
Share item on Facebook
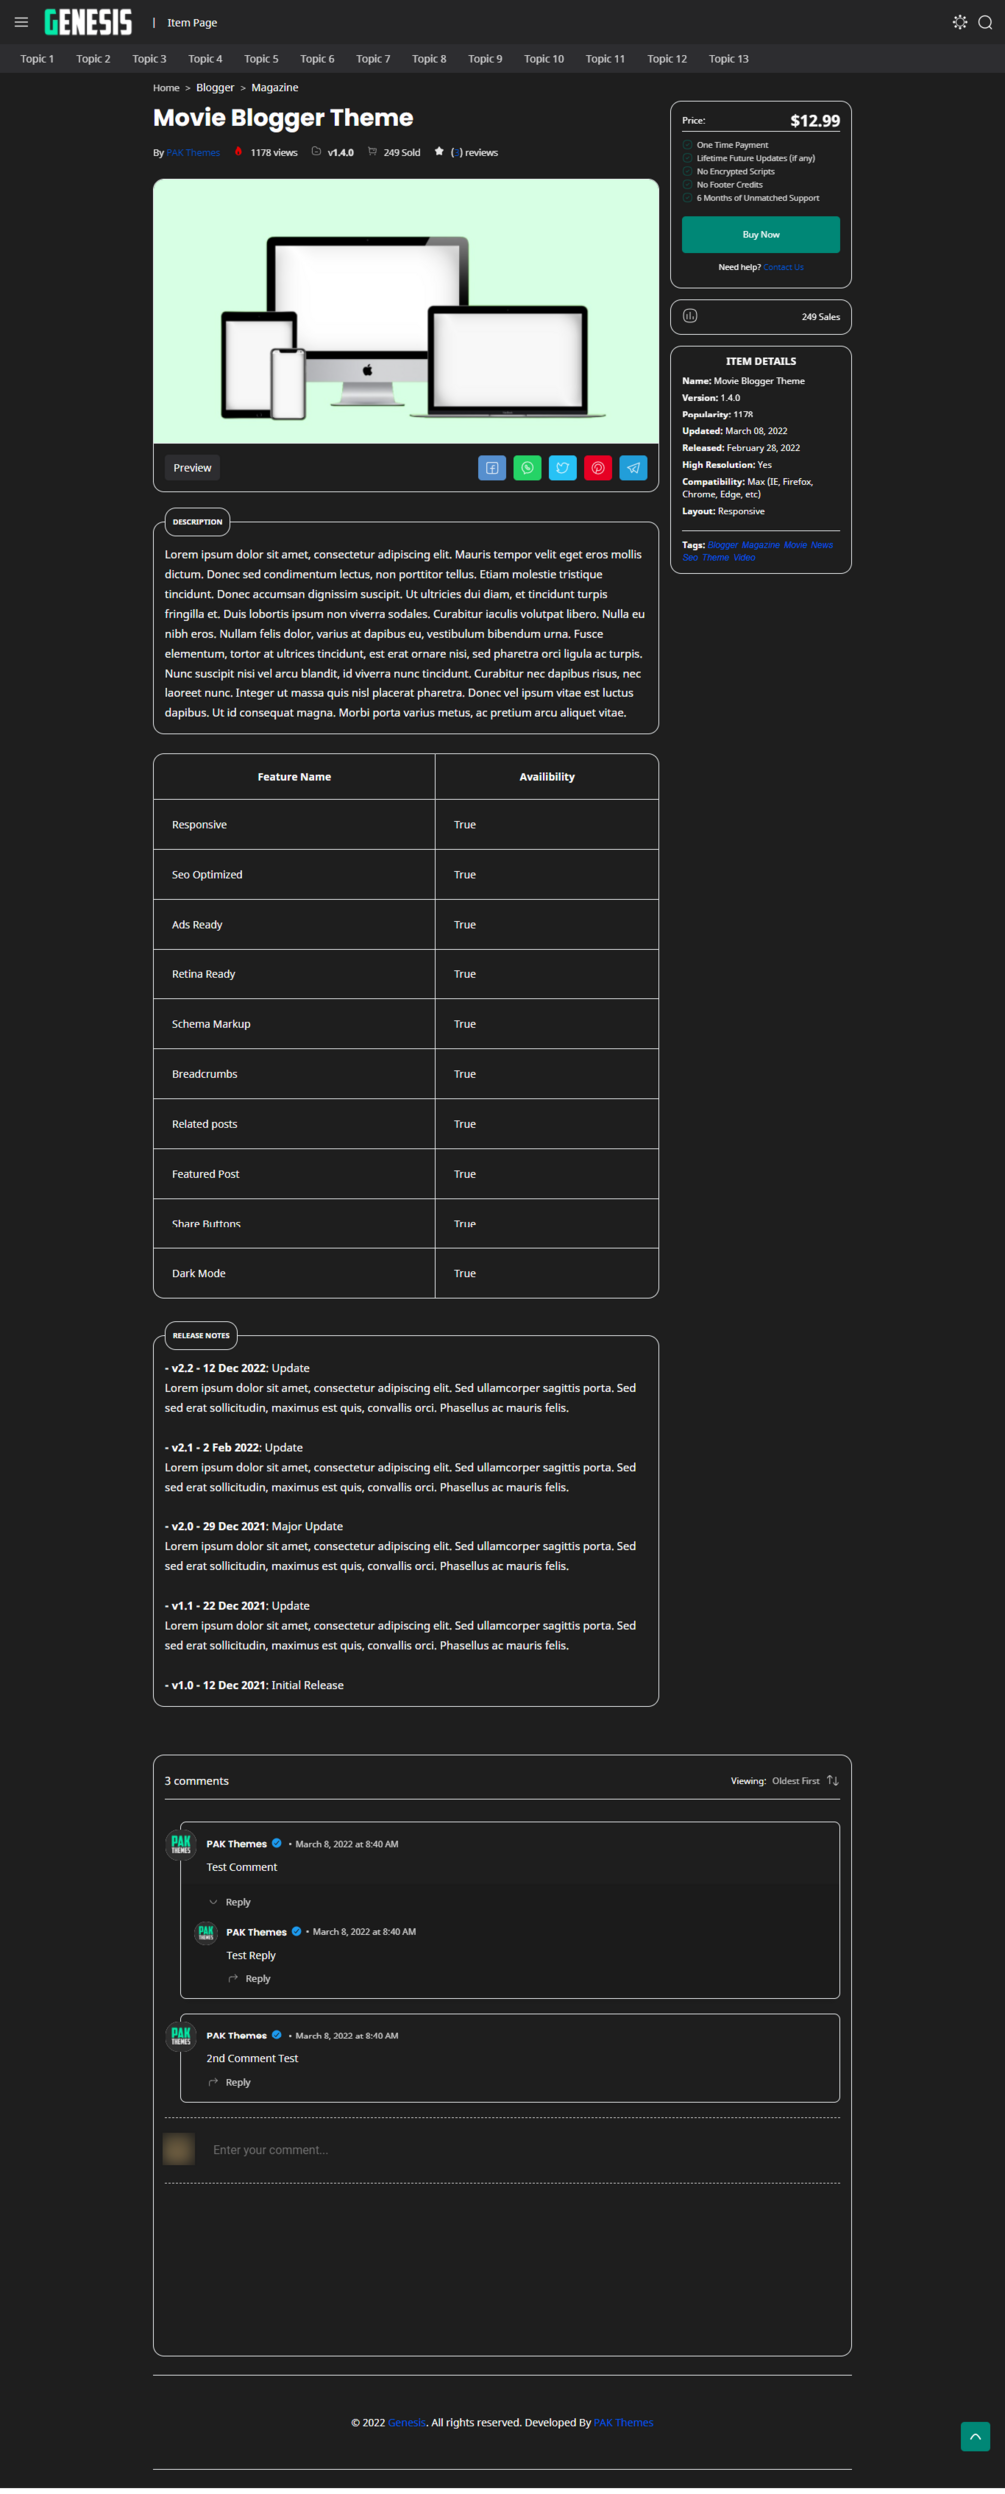point(492,468)
